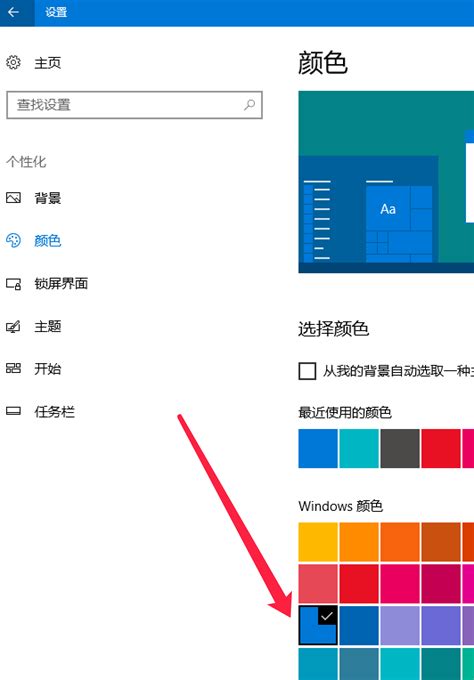
Task: Click the 最近使用的颜色 label
Action: [345, 412]
